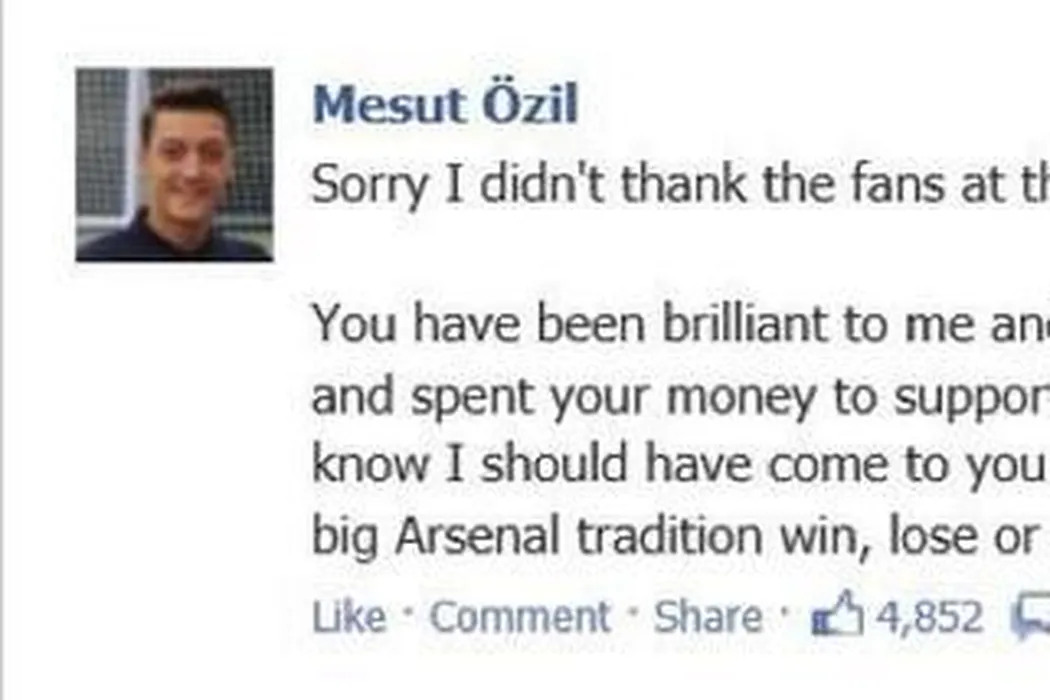
Task: Click the line starting "You have been"
Action: 680,323
